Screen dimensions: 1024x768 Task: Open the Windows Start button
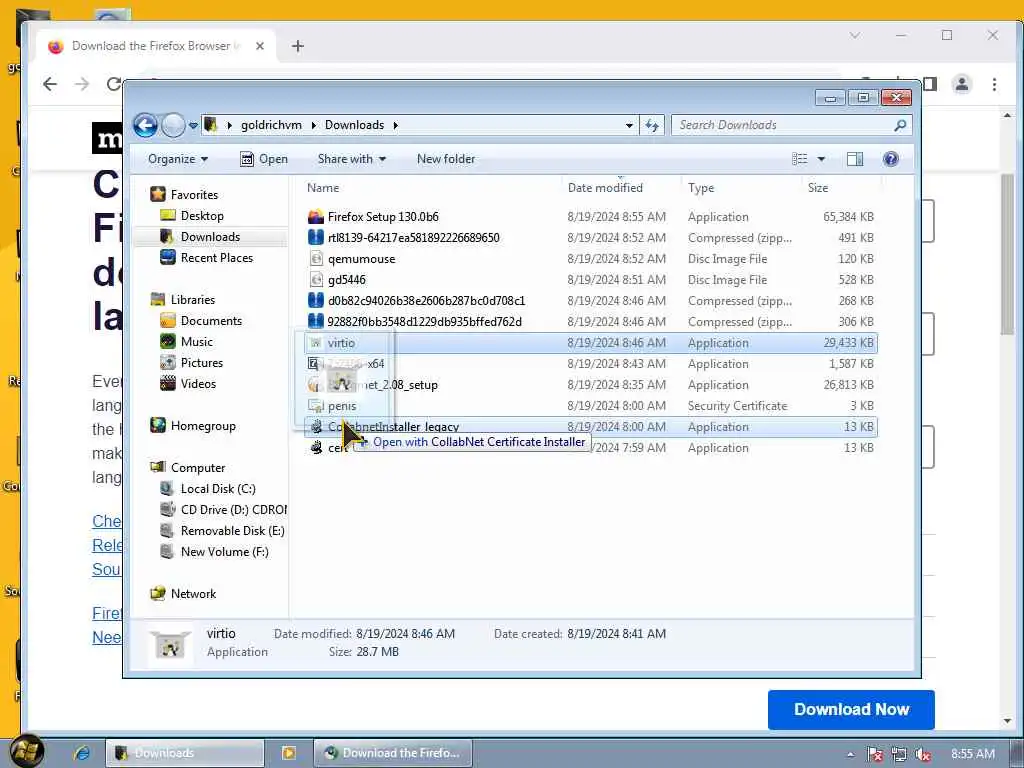point(26,752)
